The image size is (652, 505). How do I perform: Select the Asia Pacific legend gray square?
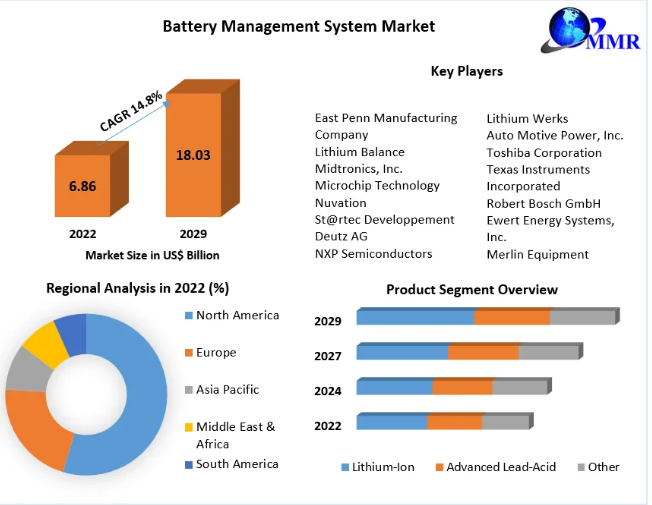(x=186, y=390)
